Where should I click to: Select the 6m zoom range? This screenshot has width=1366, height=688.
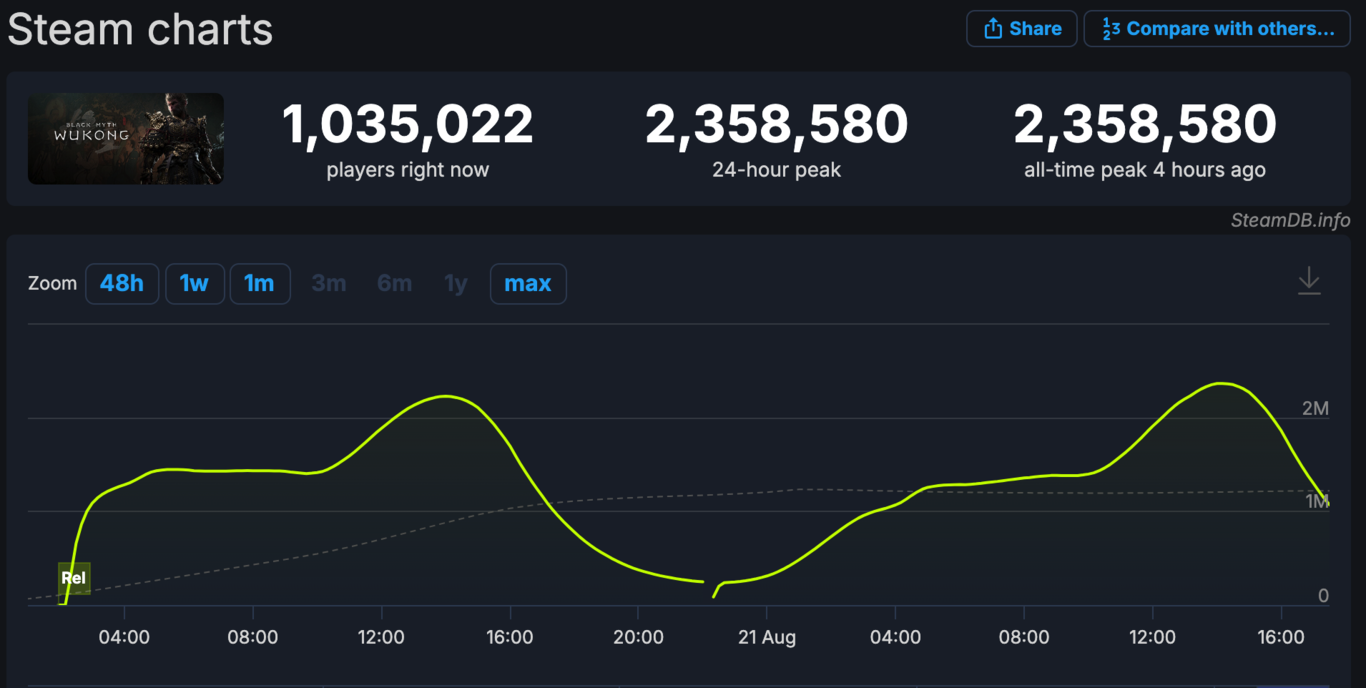click(394, 284)
